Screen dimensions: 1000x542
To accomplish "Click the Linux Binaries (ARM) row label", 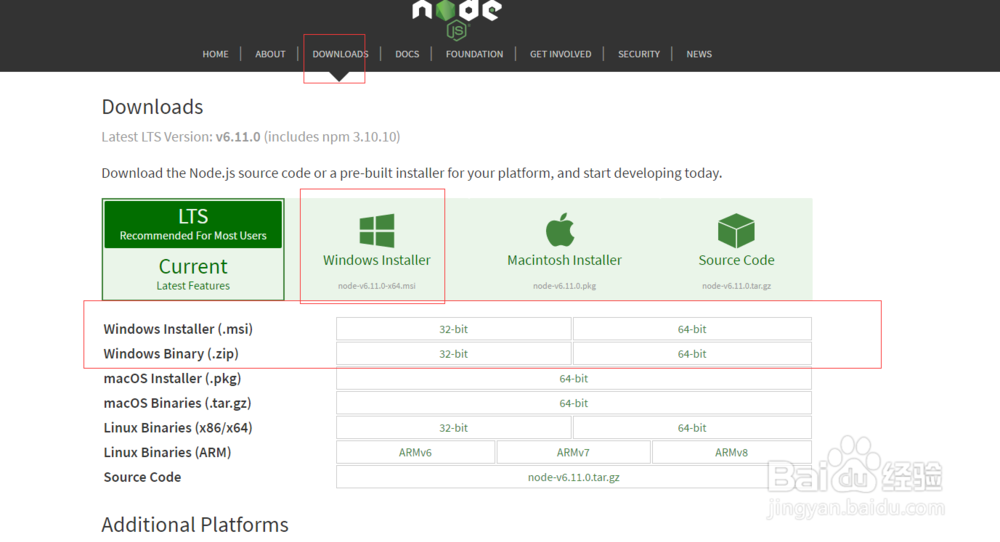I will point(167,453).
